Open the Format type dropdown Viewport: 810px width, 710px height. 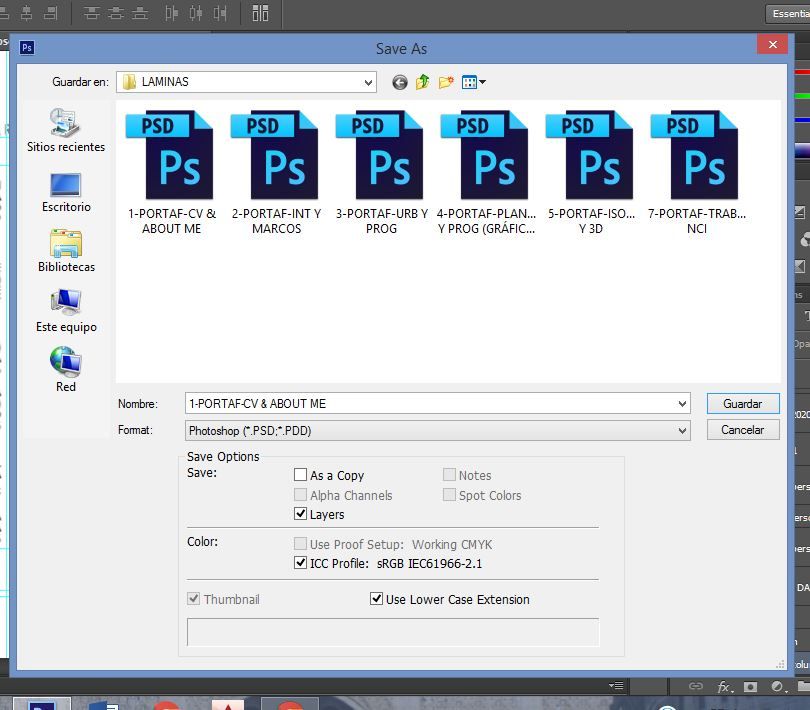[x=438, y=430]
